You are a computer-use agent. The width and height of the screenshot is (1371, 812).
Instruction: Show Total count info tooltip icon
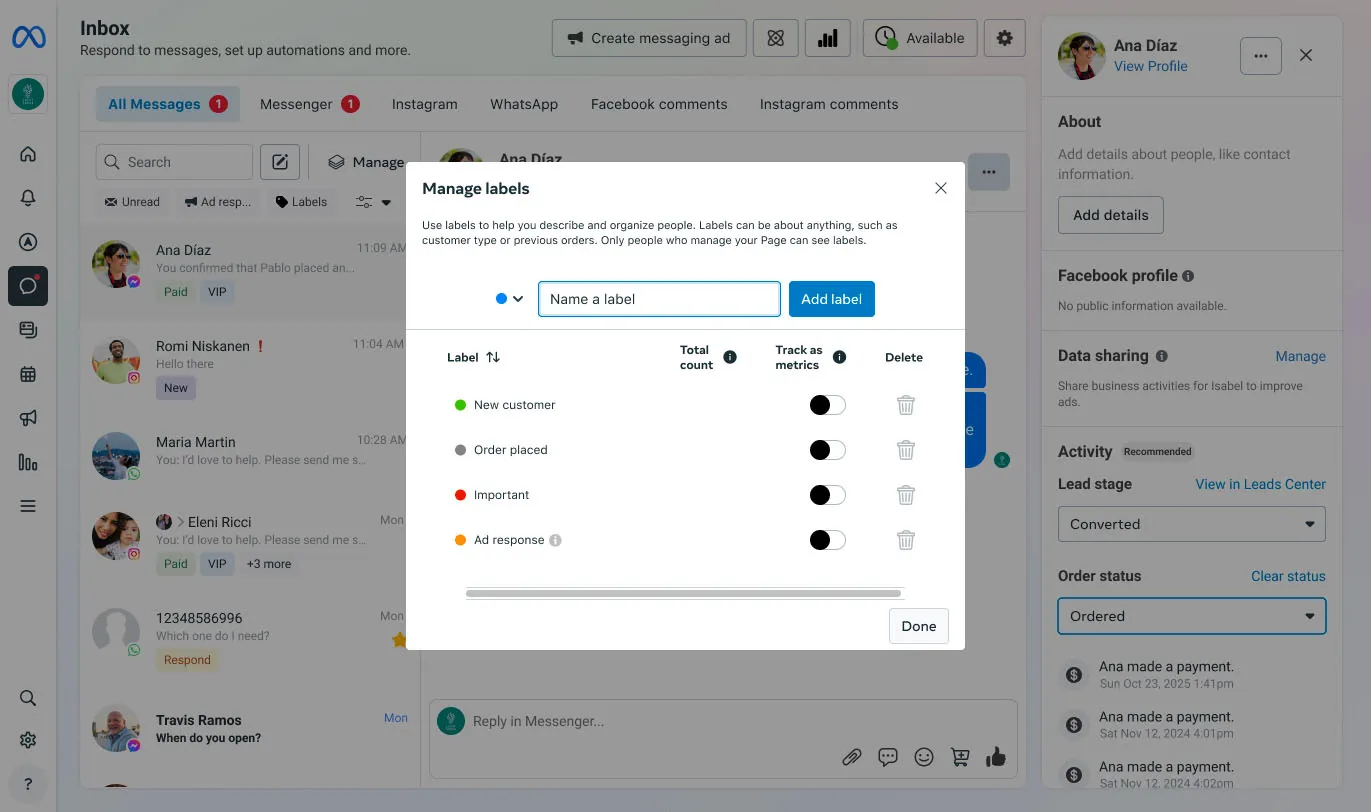pyautogui.click(x=730, y=357)
